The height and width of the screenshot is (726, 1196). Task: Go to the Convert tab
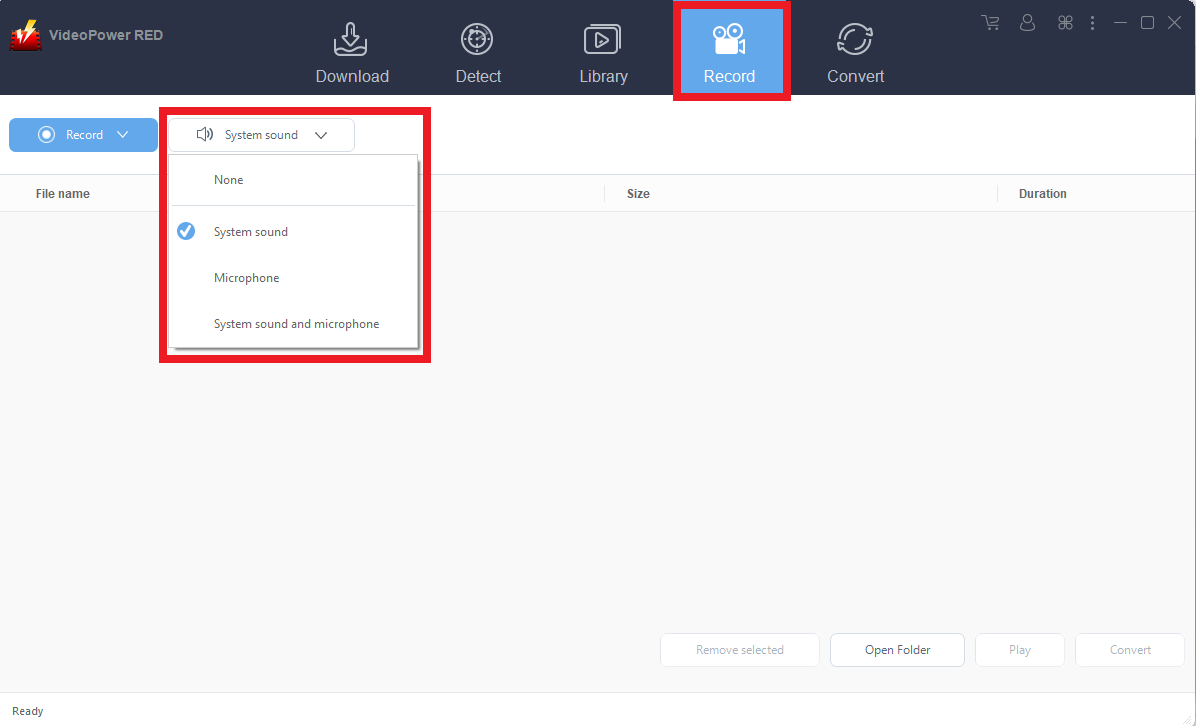[x=855, y=53]
